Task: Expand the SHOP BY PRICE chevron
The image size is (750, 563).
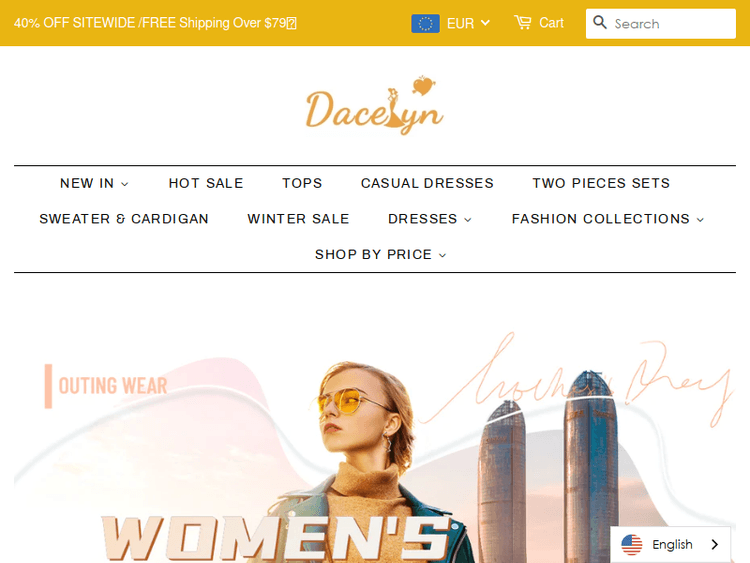Action: (442, 255)
